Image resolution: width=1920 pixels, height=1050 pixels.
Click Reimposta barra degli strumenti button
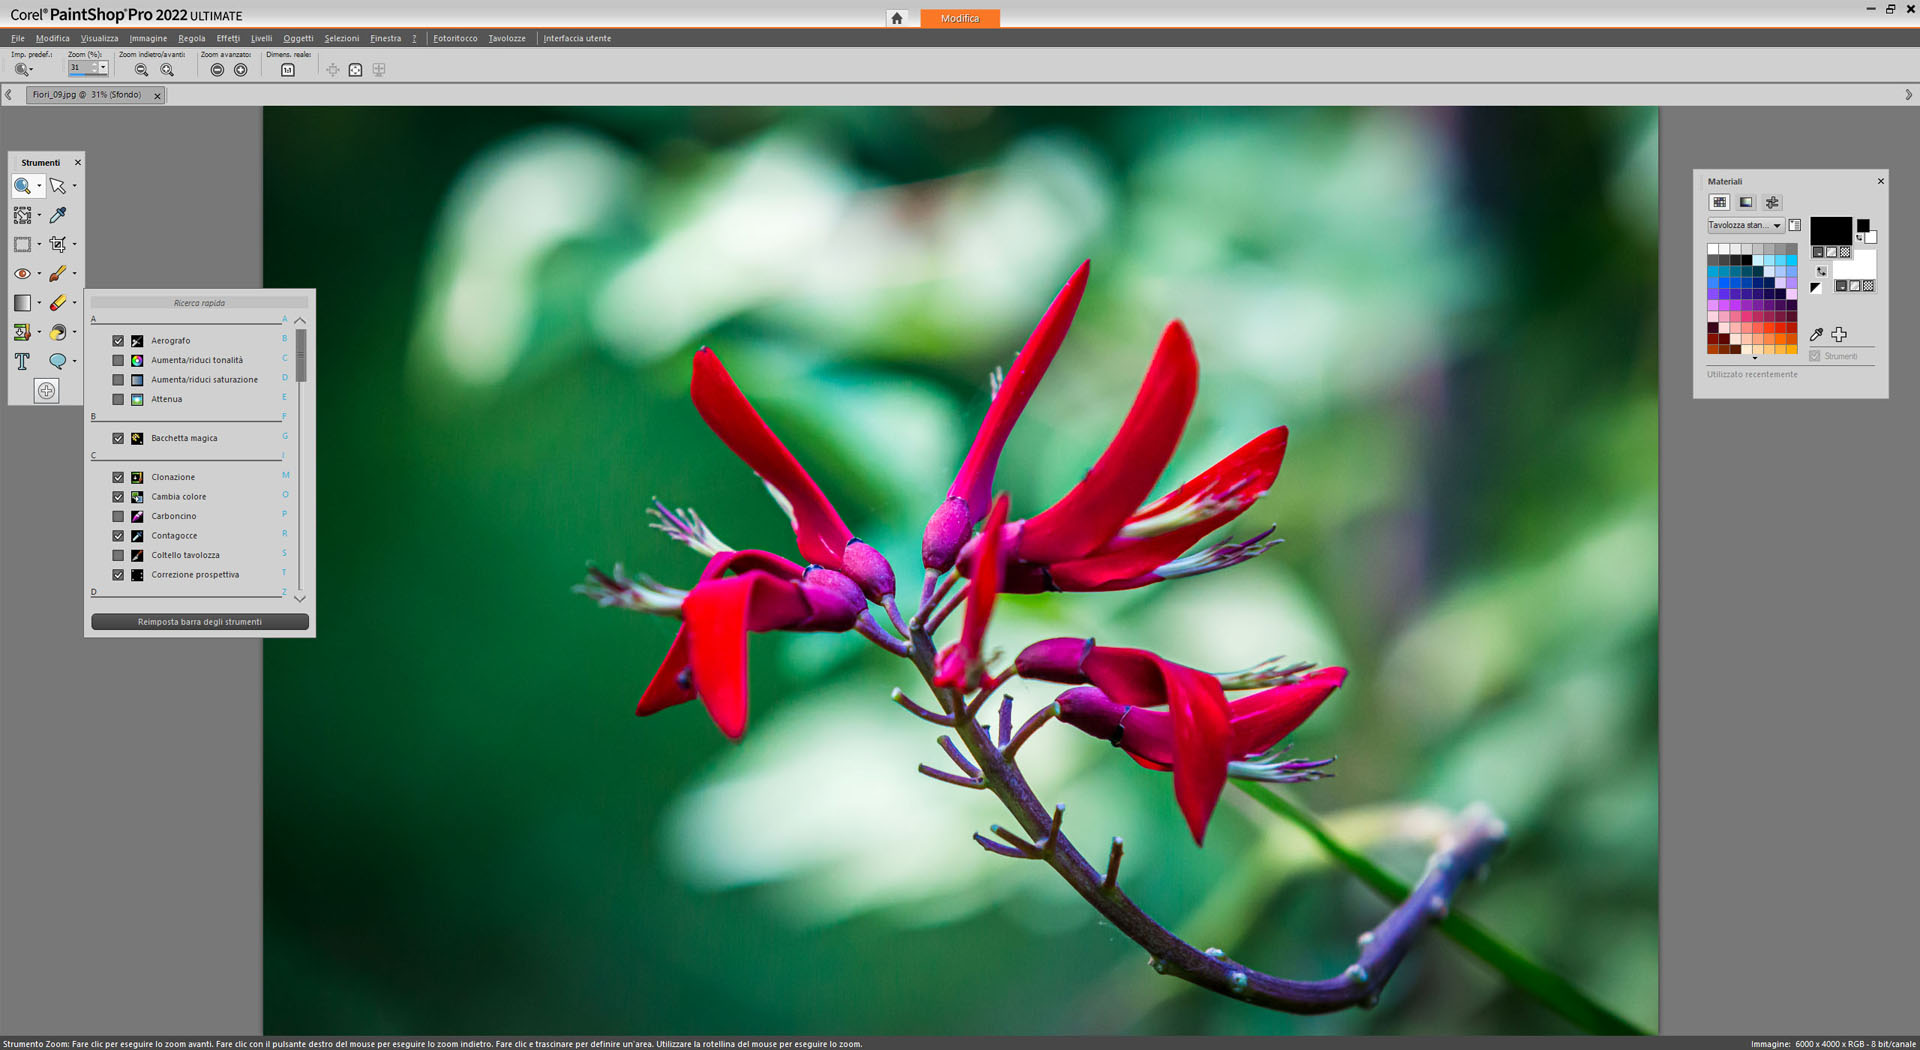coord(200,622)
